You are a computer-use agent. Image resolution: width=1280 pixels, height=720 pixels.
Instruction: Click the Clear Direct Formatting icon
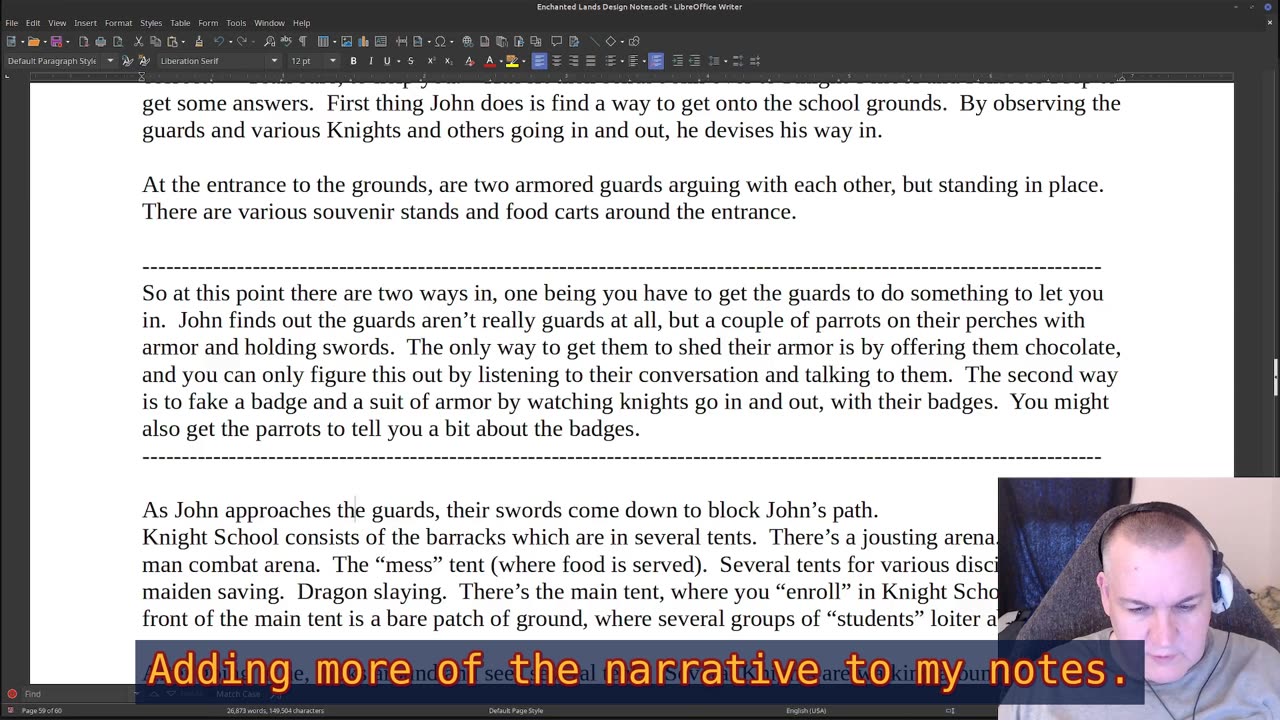[470, 61]
